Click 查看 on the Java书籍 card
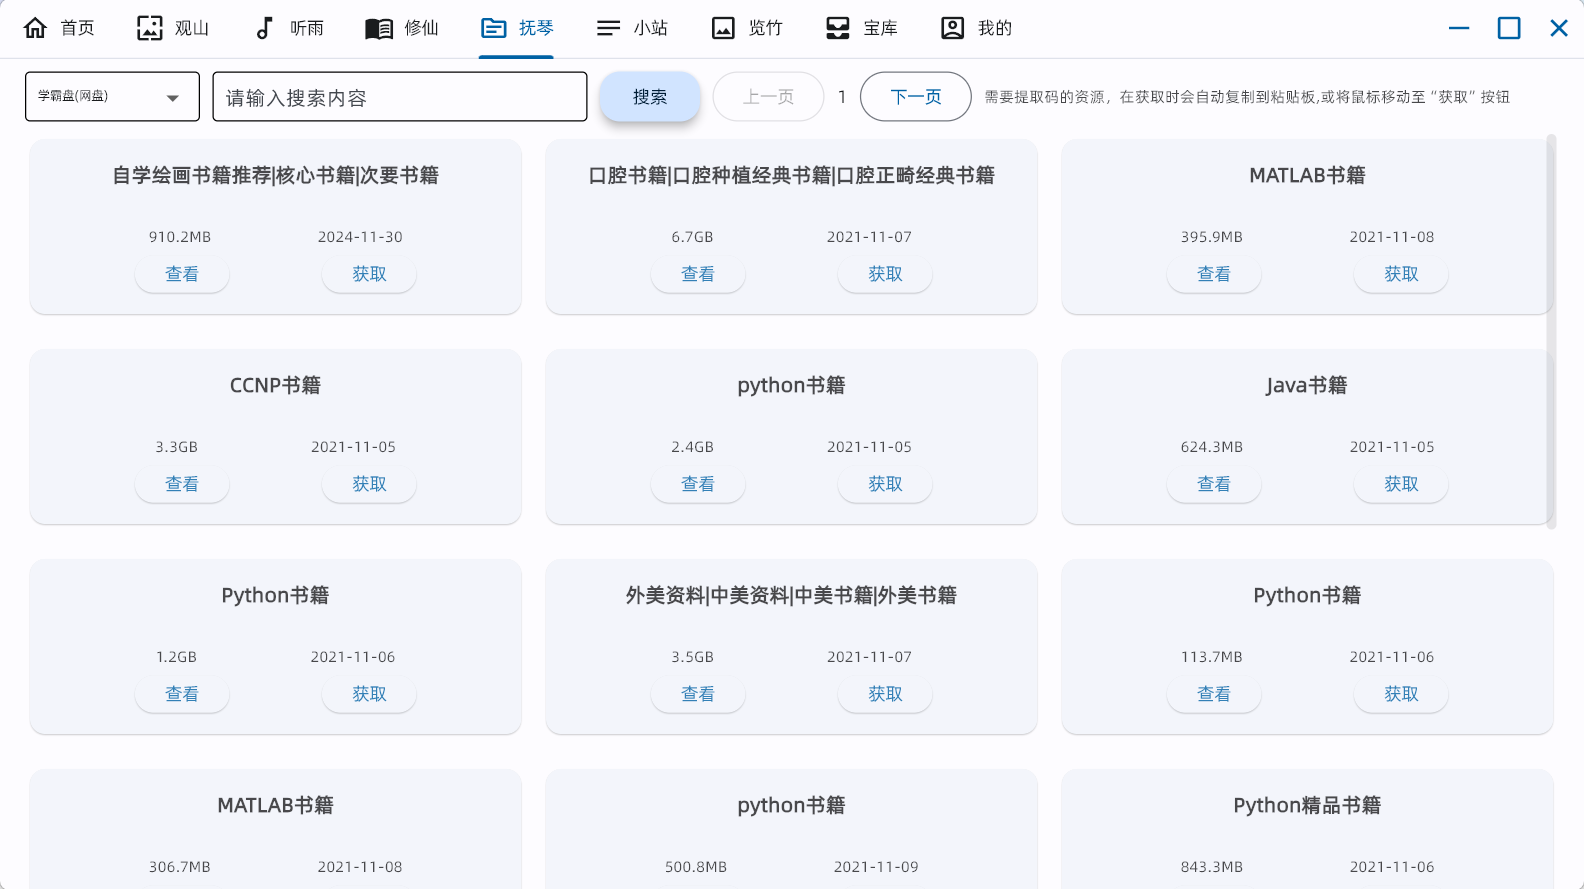Screen dimensions: 1584x889 [x=1214, y=484]
